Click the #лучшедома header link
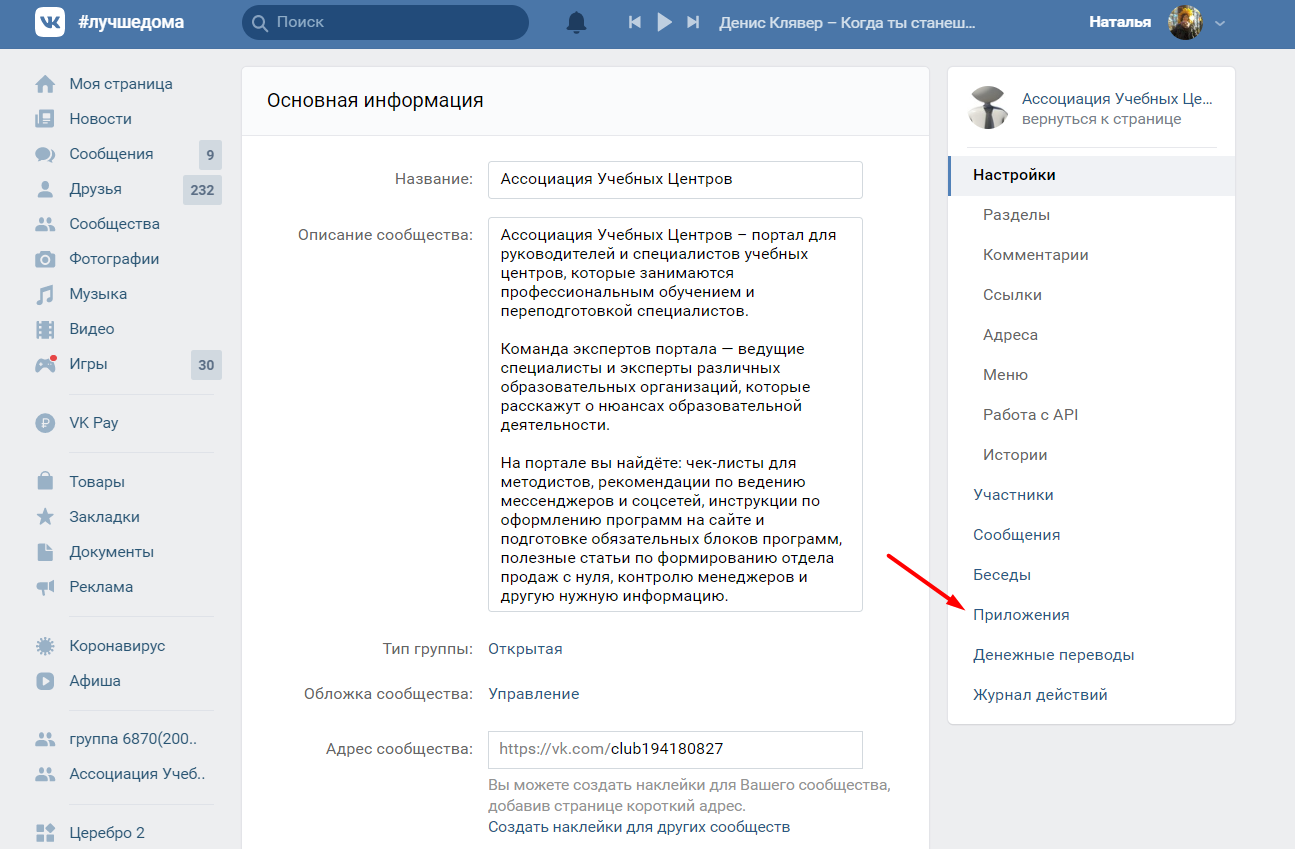Image resolution: width=1295 pixels, height=849 pixels. pyautogui.click(x=131, y=22)
